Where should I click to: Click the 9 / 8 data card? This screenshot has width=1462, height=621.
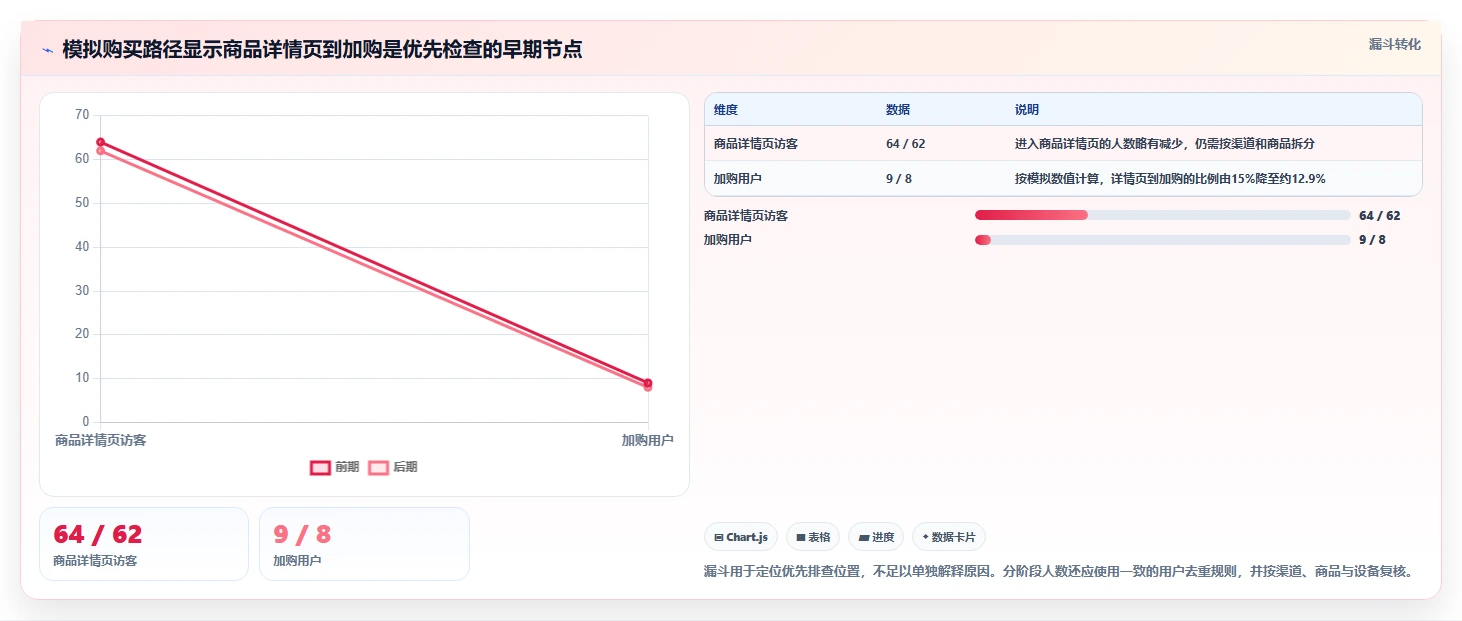click(x=364, y=544)
